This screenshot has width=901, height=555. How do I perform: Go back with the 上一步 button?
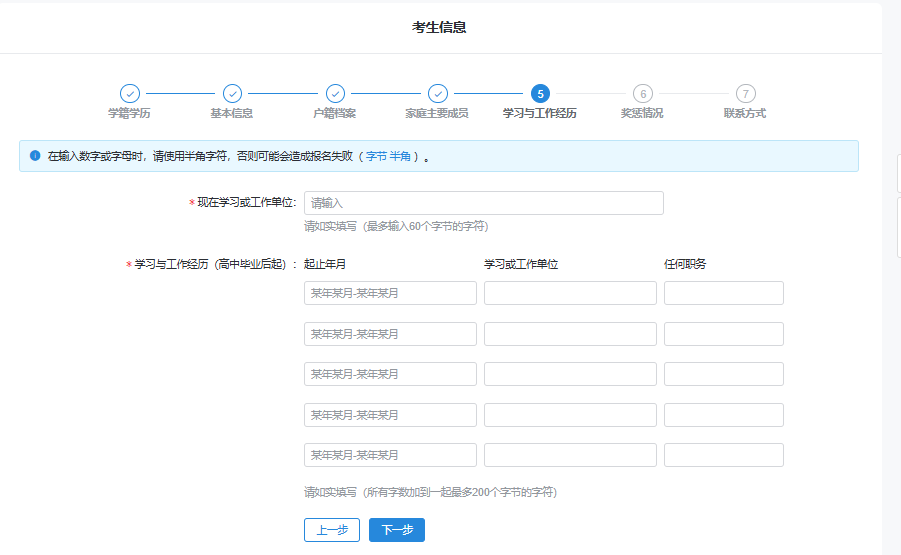pos(332,530)
